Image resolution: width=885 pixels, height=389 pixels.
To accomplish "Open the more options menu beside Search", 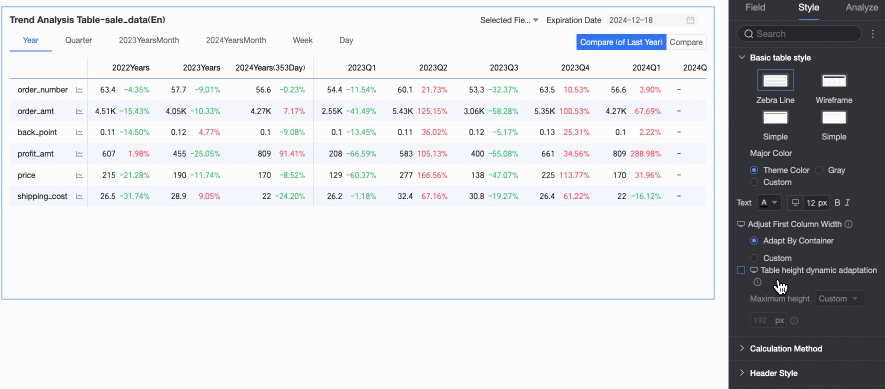I will [x=873, y=34].
